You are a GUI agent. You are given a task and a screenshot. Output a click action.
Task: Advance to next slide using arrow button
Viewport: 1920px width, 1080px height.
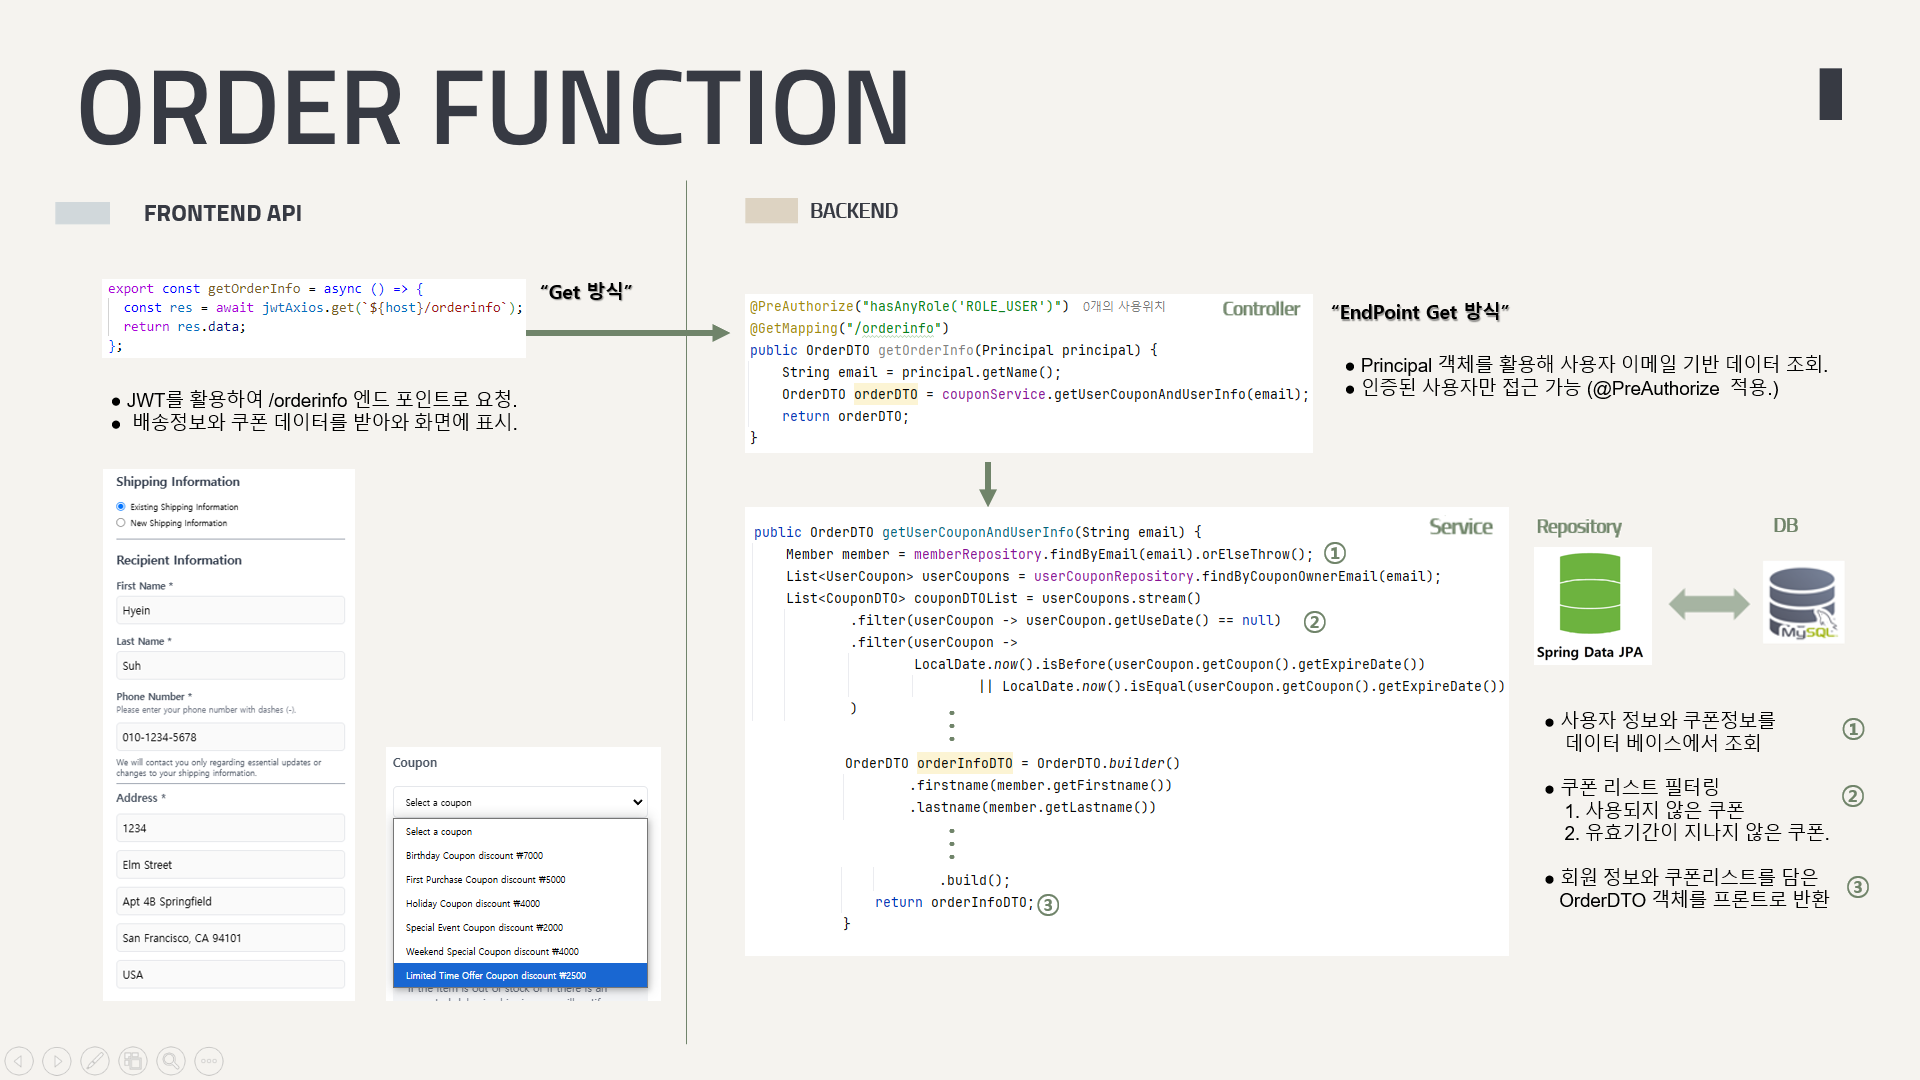pos(57,1061)
